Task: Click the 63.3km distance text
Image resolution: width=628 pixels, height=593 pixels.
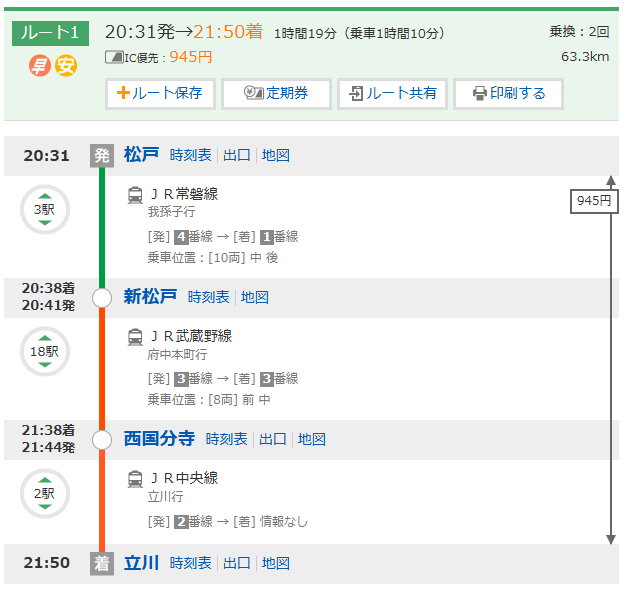Action: click(585, 57)
